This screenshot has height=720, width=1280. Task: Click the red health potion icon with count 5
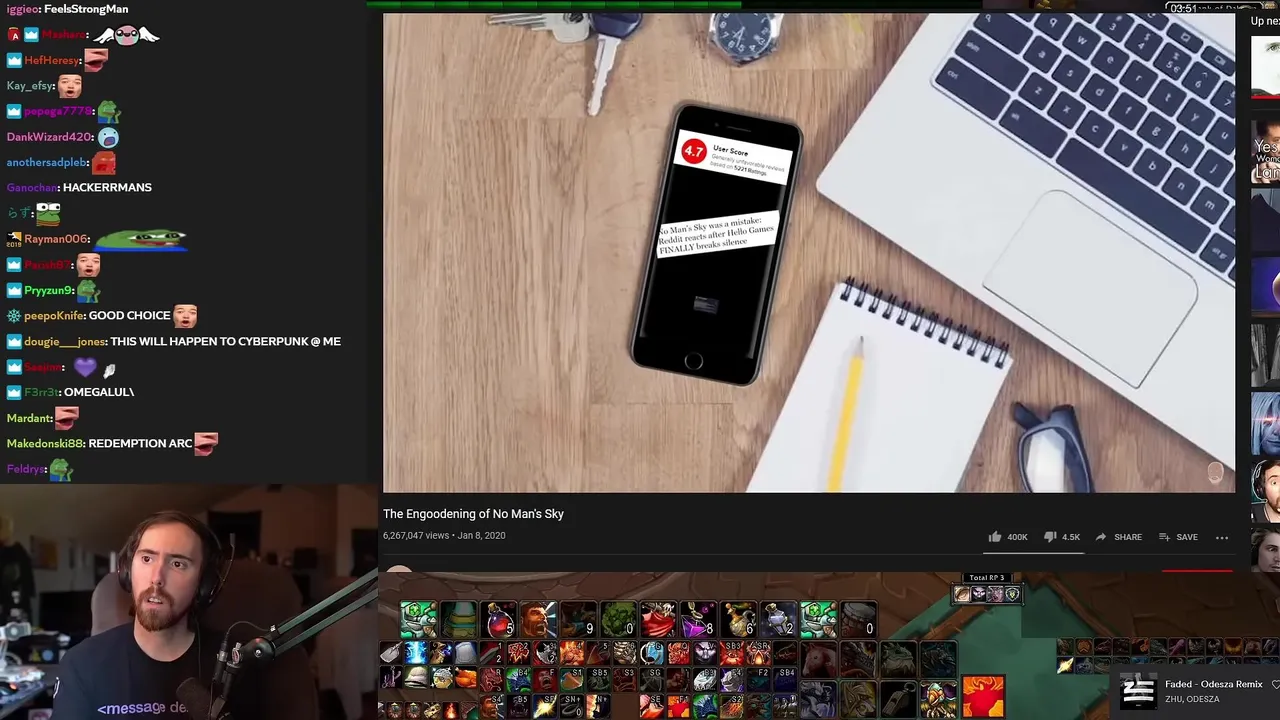point(499,619)
